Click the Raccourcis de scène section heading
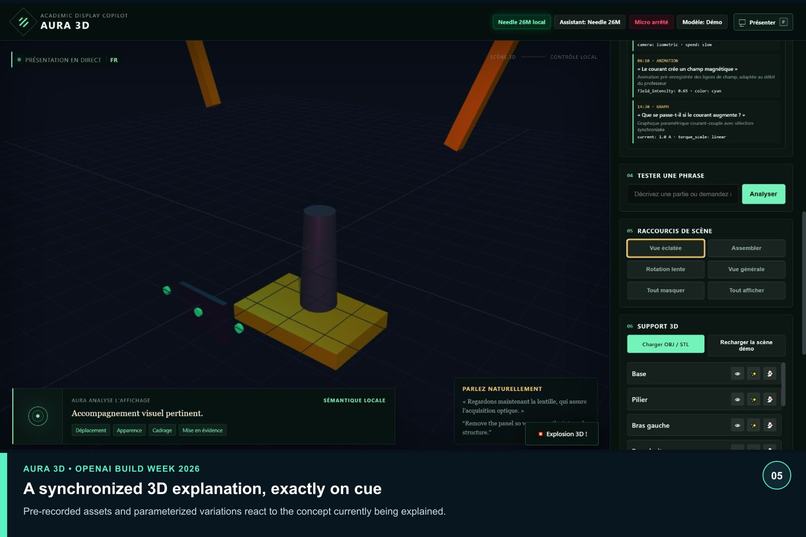 (674, 231)
